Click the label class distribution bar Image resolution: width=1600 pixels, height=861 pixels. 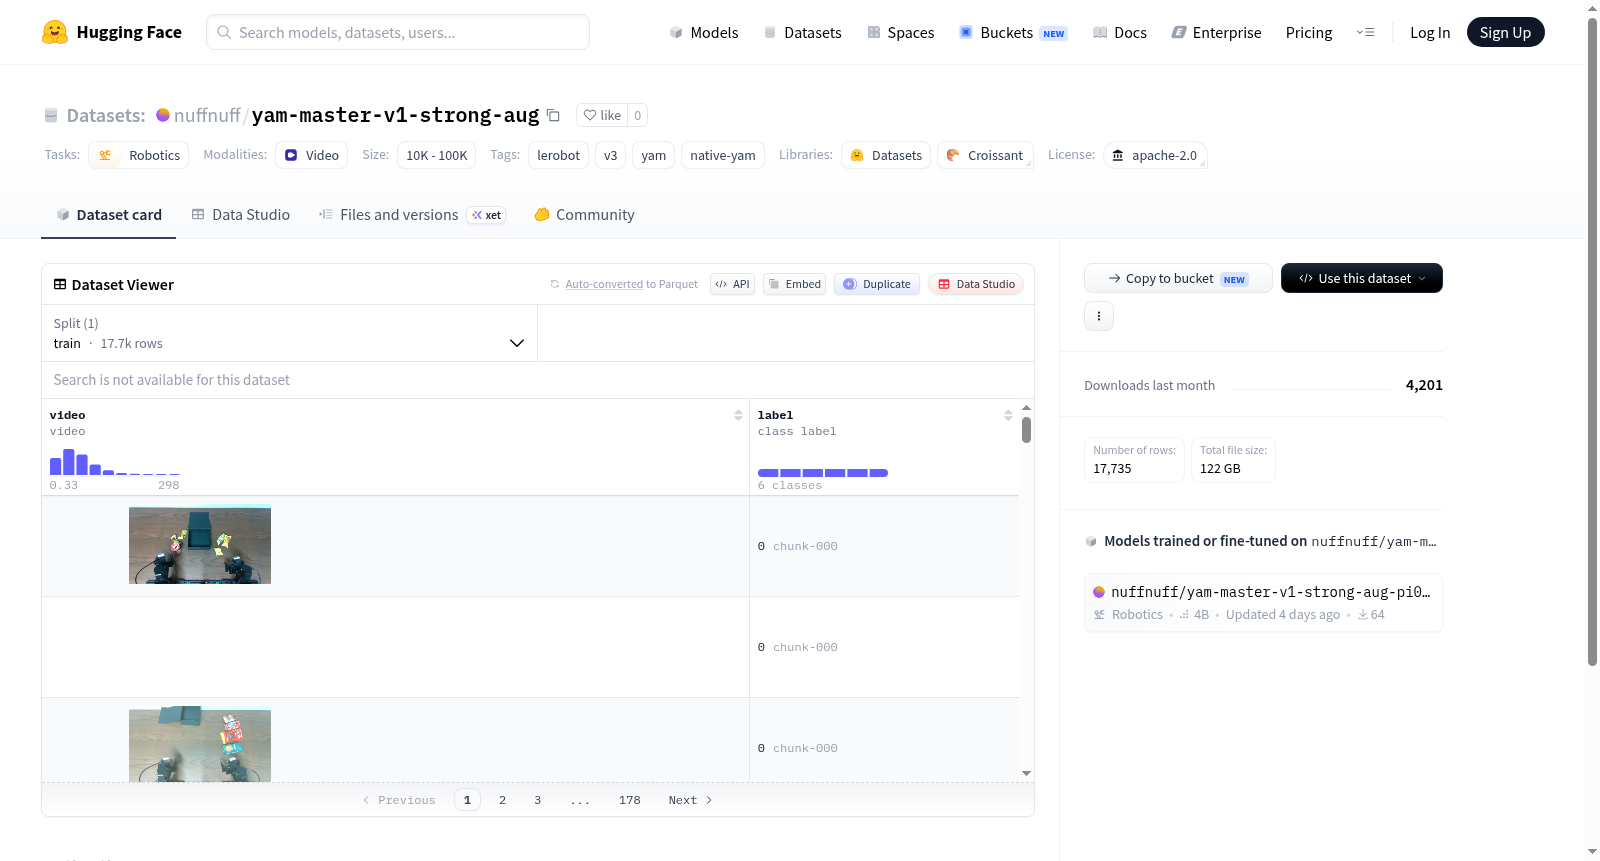[x=823, y=472]
